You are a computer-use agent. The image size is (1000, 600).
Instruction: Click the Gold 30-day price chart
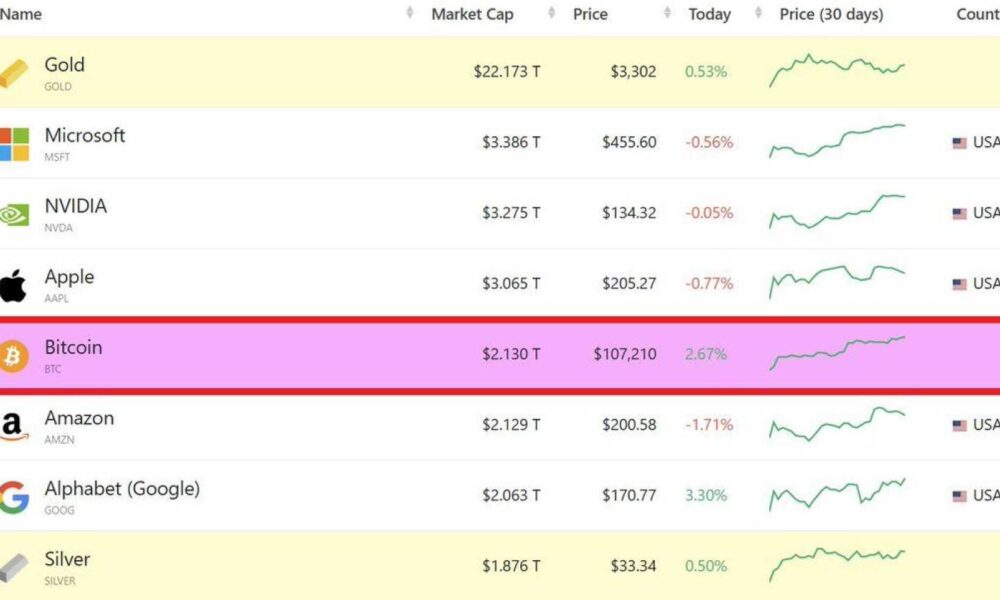pyautogui.click(x=837, y=70)
